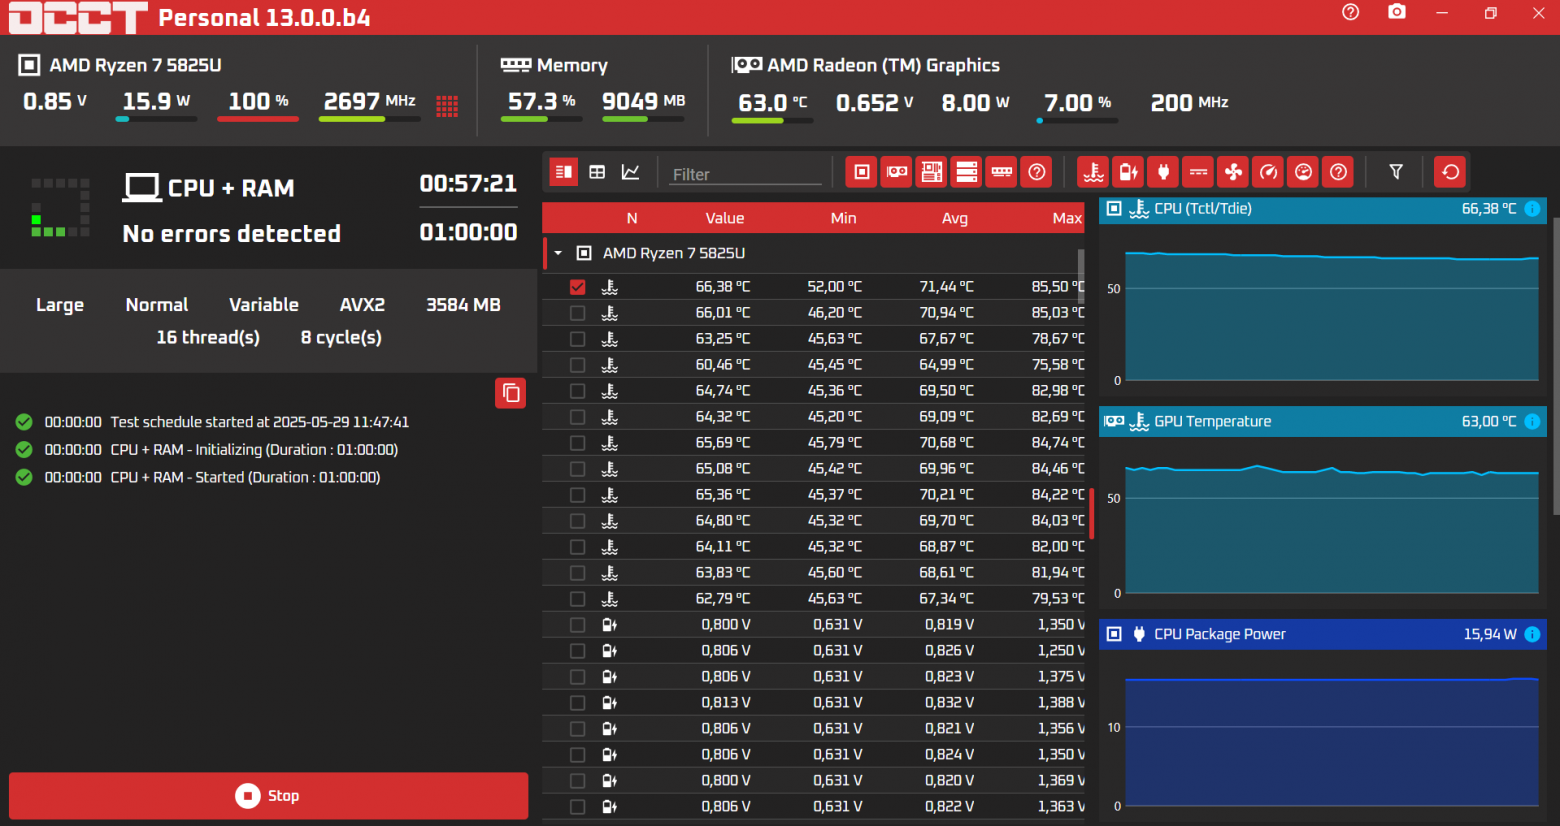Show info for GPU Temperature graph
1560x826 pixels.
[1532, 422]
